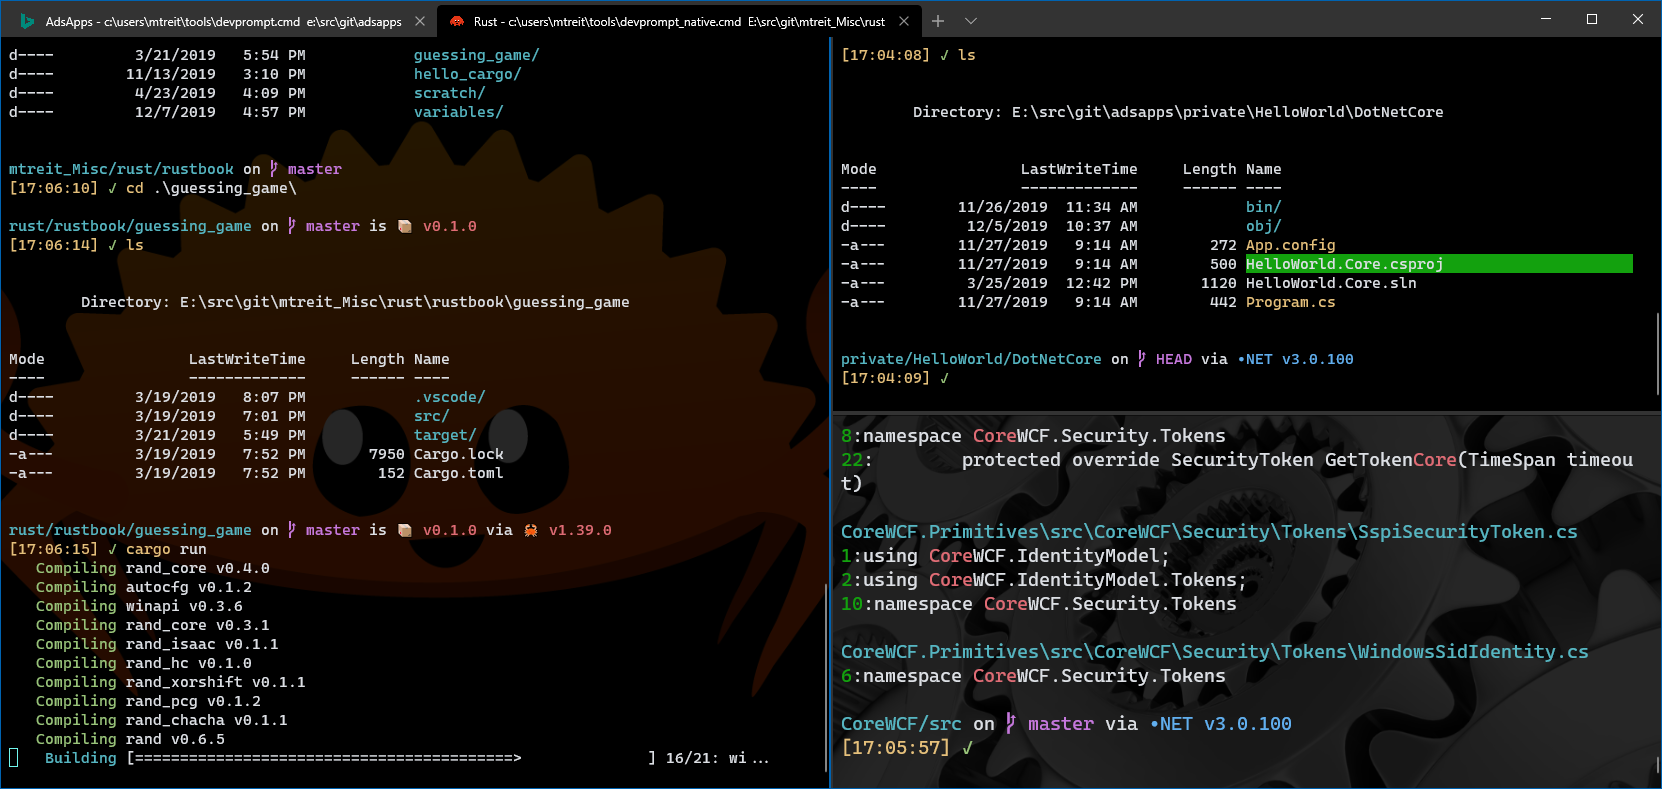This screenshot has height=789, width=1662.
Task: Click the guessing_game/ directory entry
Action: point(477,55)
